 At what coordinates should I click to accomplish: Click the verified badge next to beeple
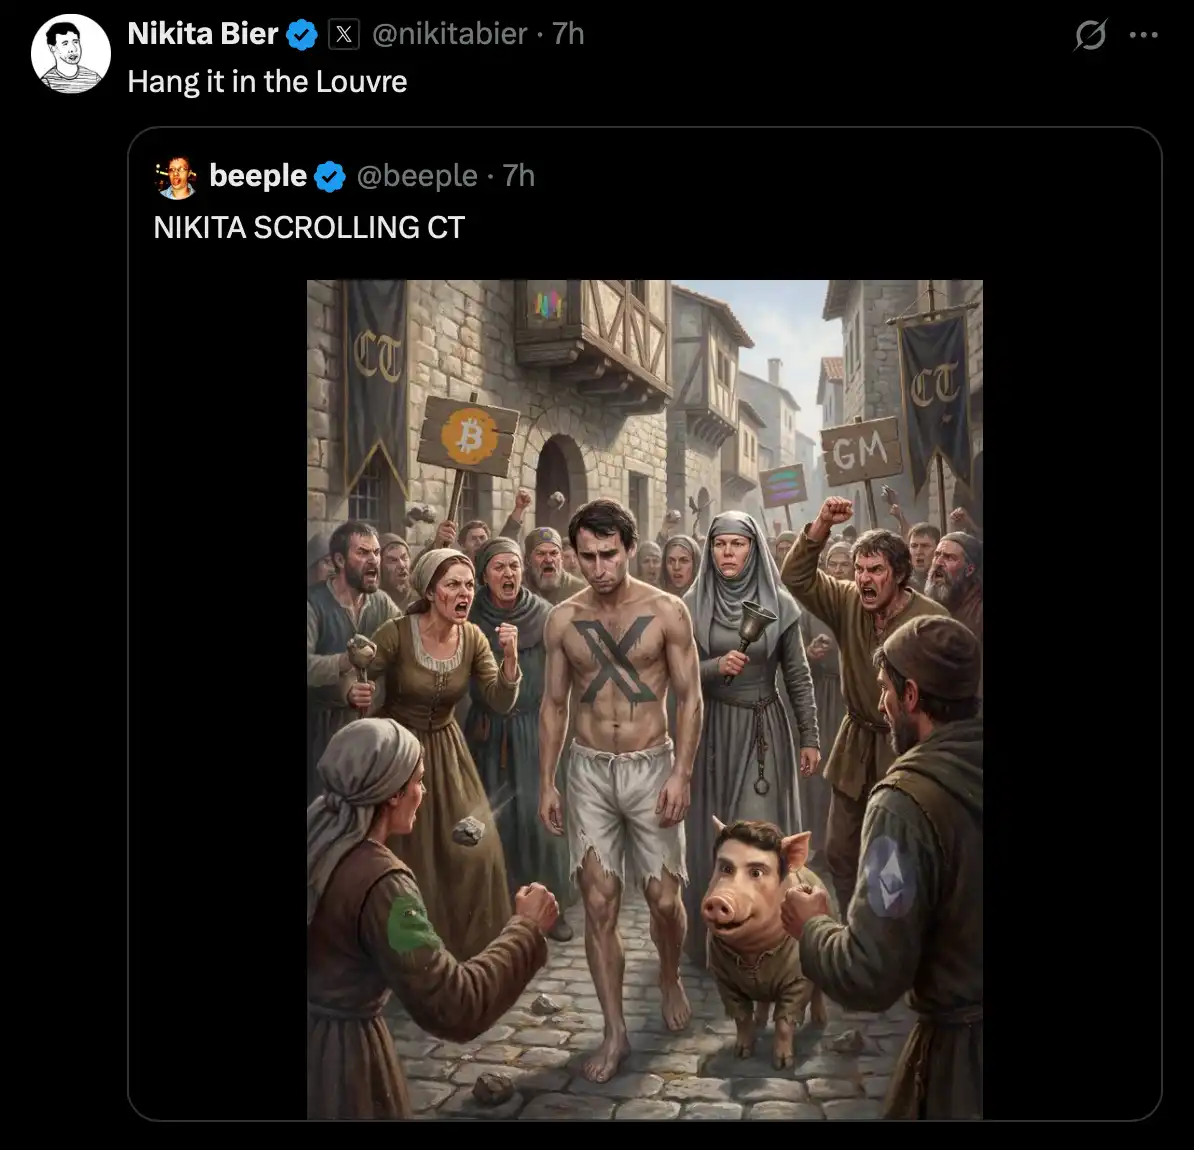[329, 177]
